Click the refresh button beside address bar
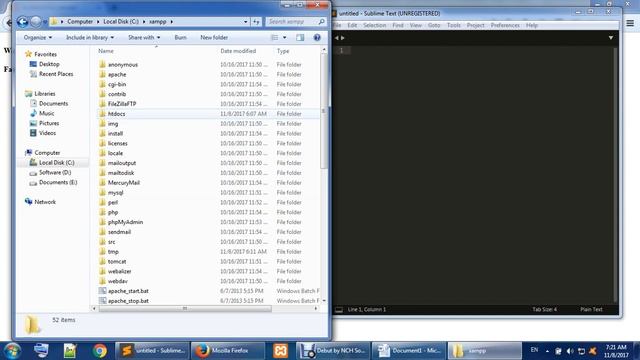The image size is (640, 360). pyautogui.click(x=256, y=22)
